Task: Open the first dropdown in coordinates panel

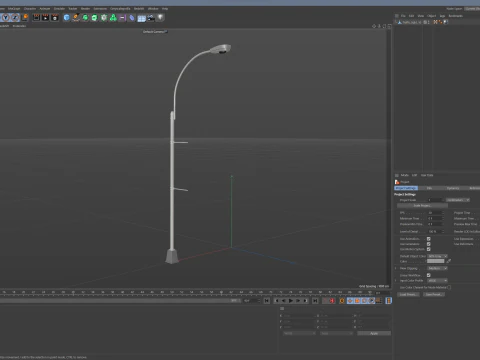Action: (x=299, y=333)
